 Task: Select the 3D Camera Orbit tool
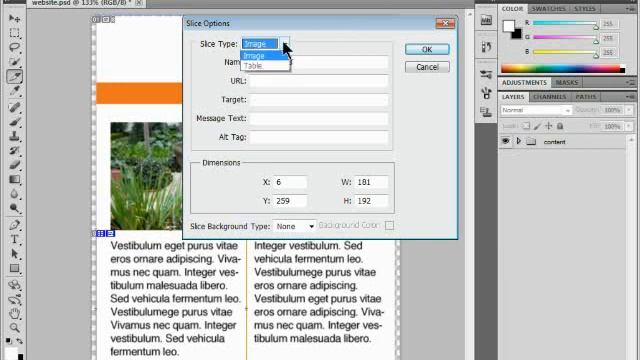[14, 300]
